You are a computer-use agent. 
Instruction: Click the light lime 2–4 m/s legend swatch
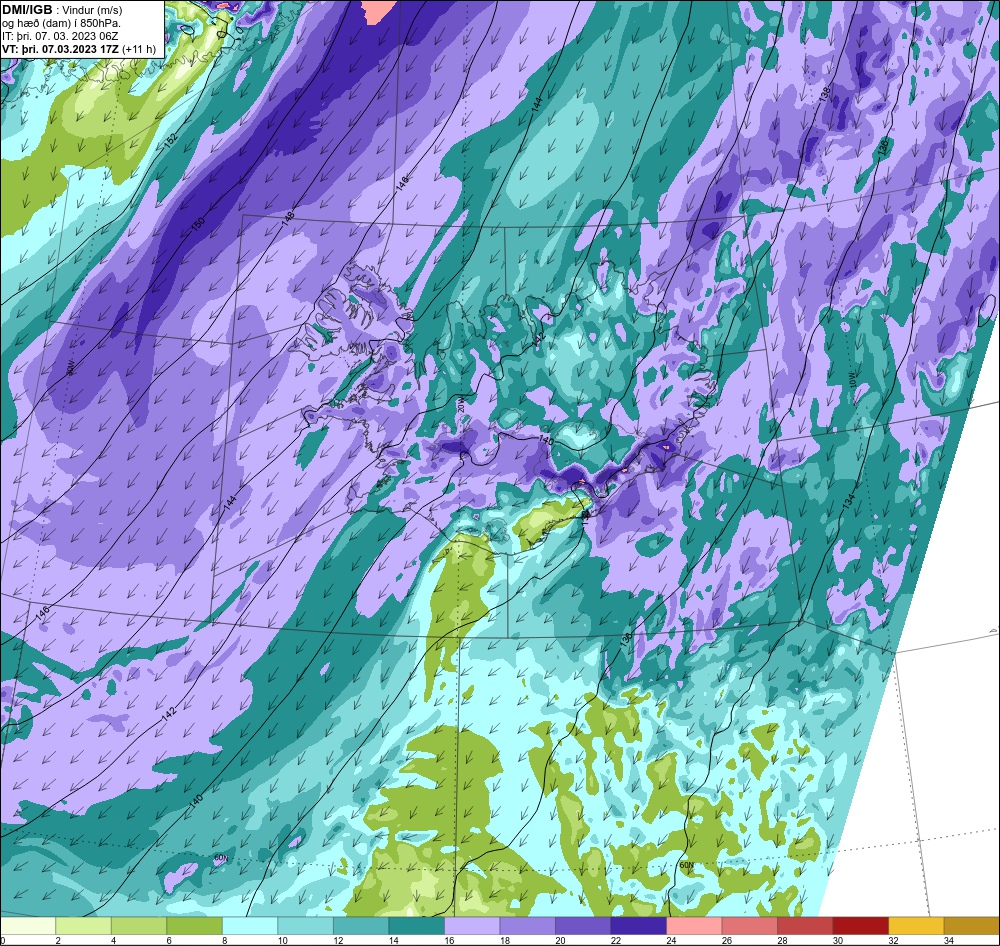coord(84,926)
